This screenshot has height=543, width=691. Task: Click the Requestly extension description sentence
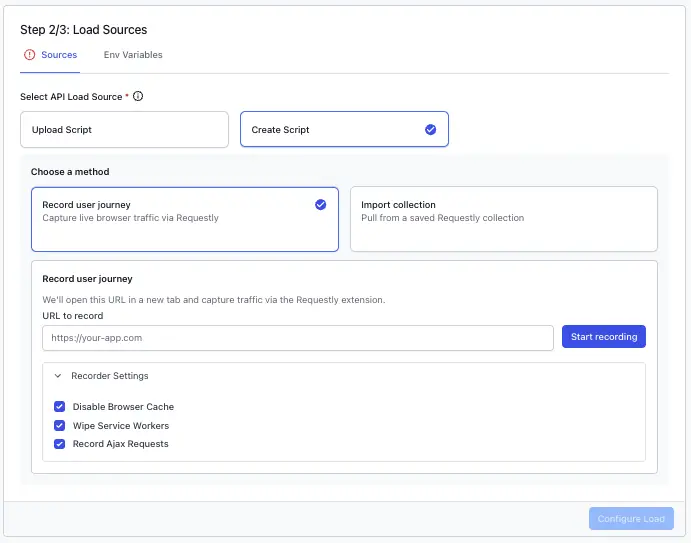214,300
